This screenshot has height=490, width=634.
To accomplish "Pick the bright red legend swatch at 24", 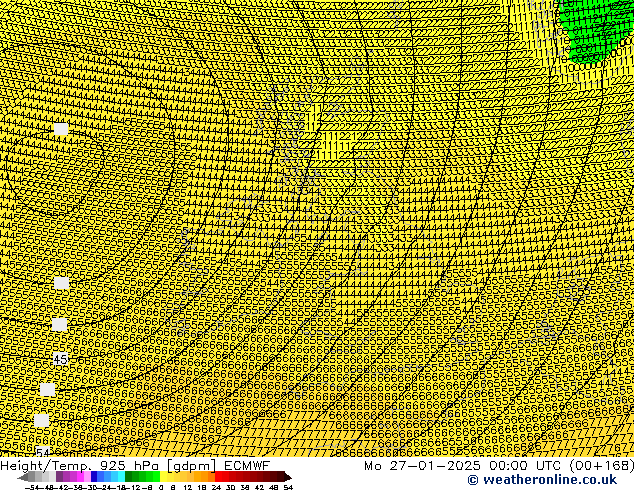I will [x=218, y=476].
